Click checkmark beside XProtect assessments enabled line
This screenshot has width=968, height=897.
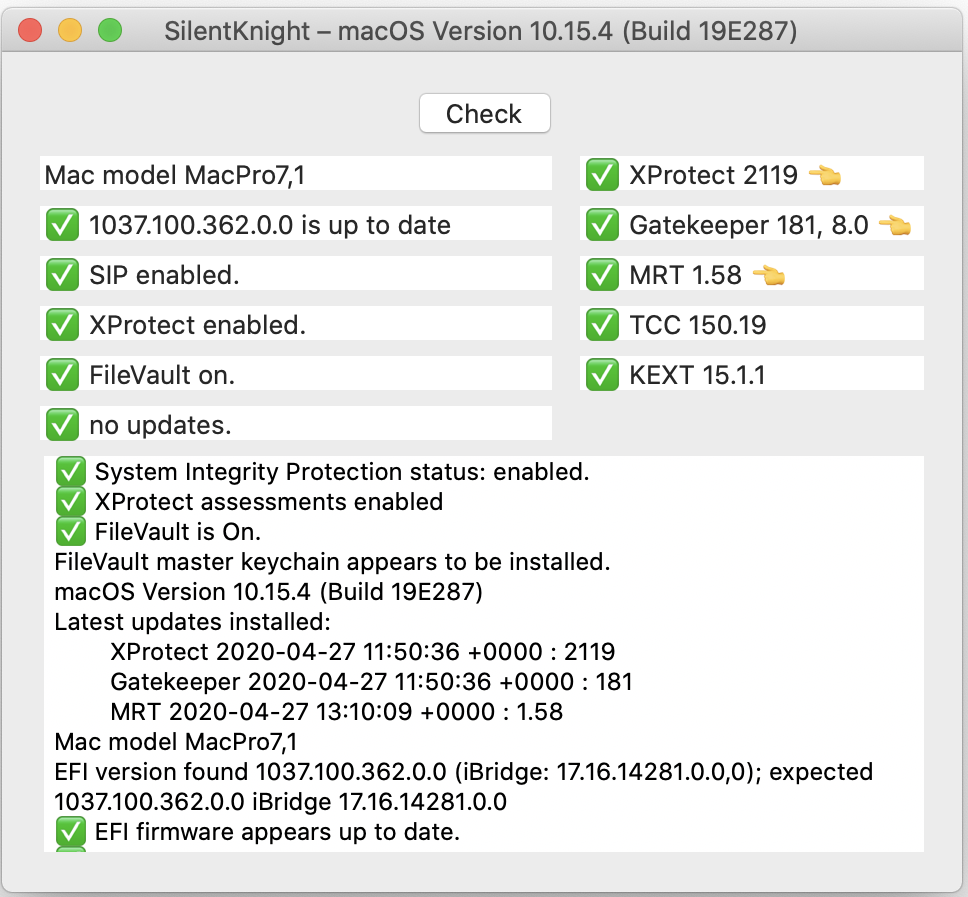point(71,501)
